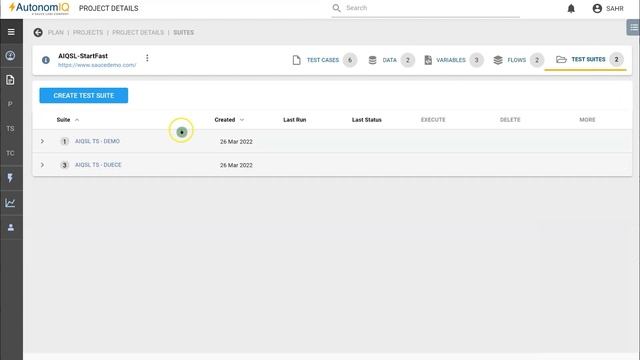Viewport: 640px width, 360px height.
Task: Click the count badge 3 on DUECE row
Action: coord(64,165)
